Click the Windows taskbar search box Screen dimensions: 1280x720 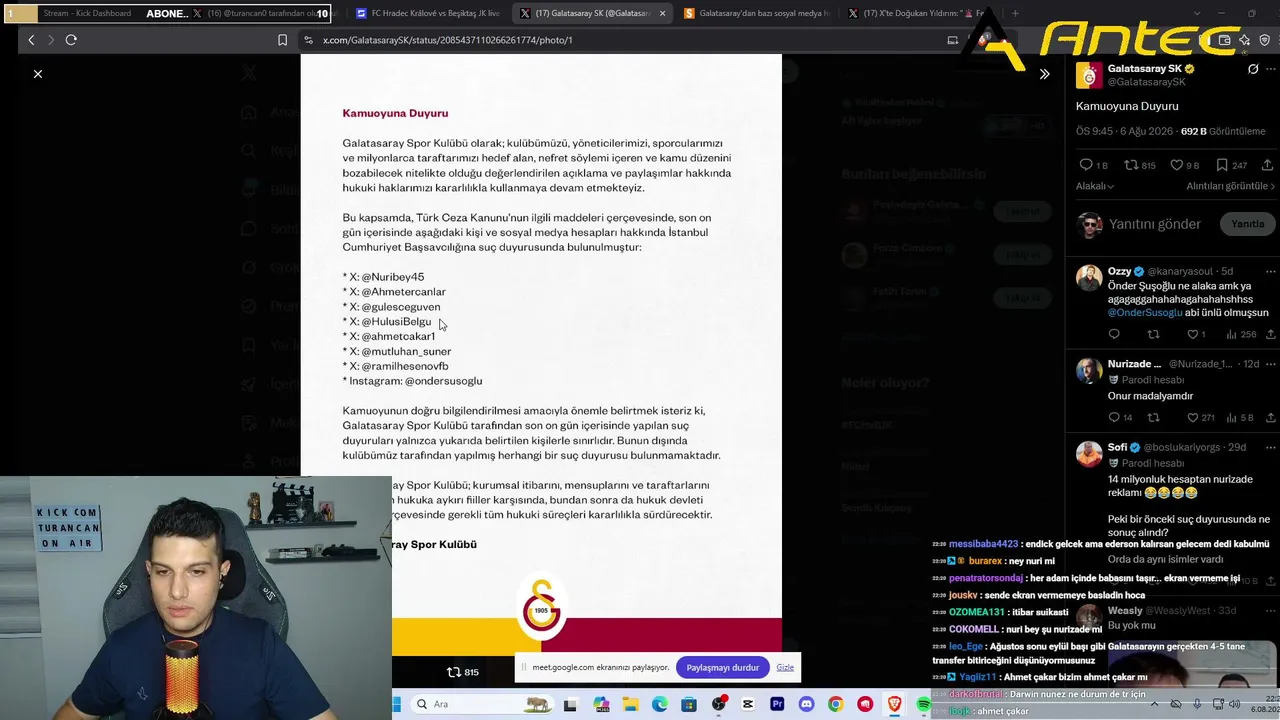coord(483,704)
